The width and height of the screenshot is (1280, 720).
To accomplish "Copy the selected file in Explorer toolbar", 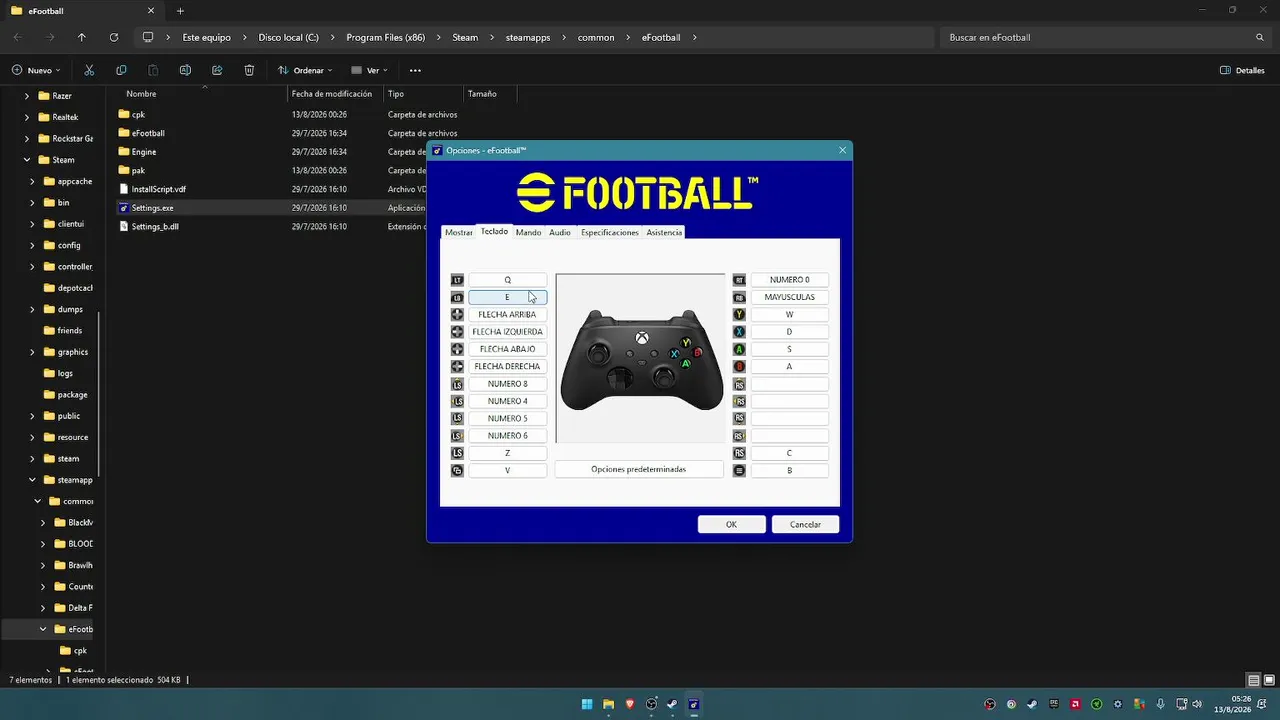I will tap(121, 70).
